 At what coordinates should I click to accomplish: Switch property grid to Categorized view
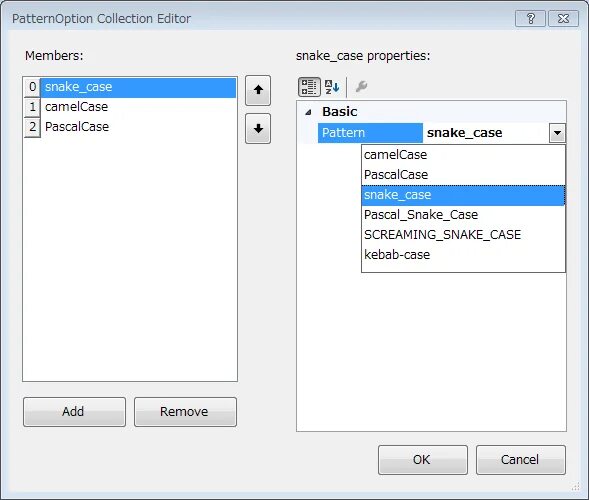click(x=309, y=87)
